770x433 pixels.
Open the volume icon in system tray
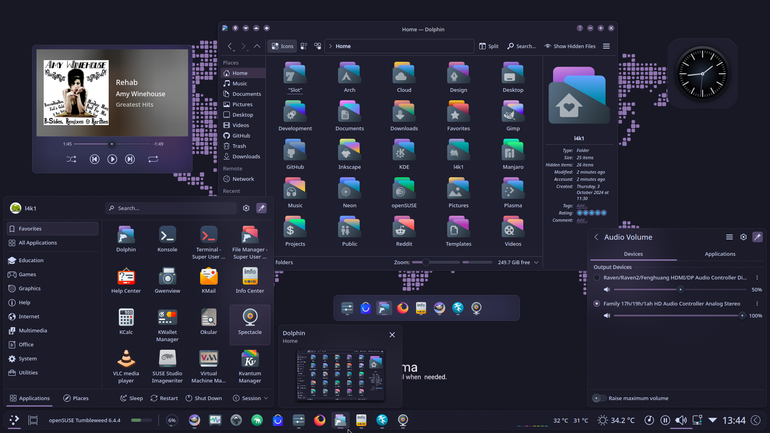click(x=681, y=420)
